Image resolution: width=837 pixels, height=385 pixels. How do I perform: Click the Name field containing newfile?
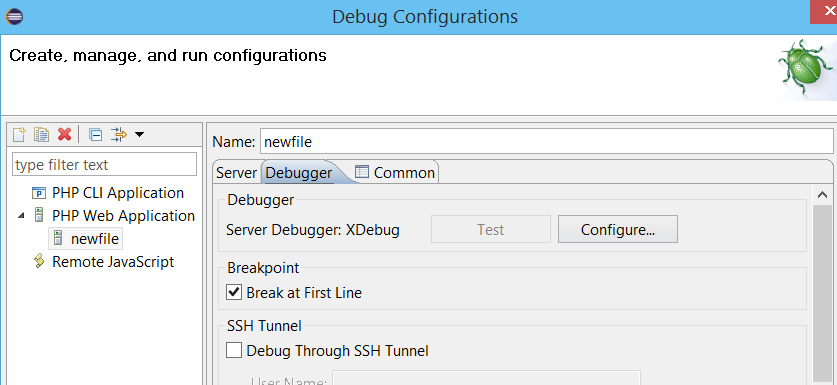(x=548, y=142)
